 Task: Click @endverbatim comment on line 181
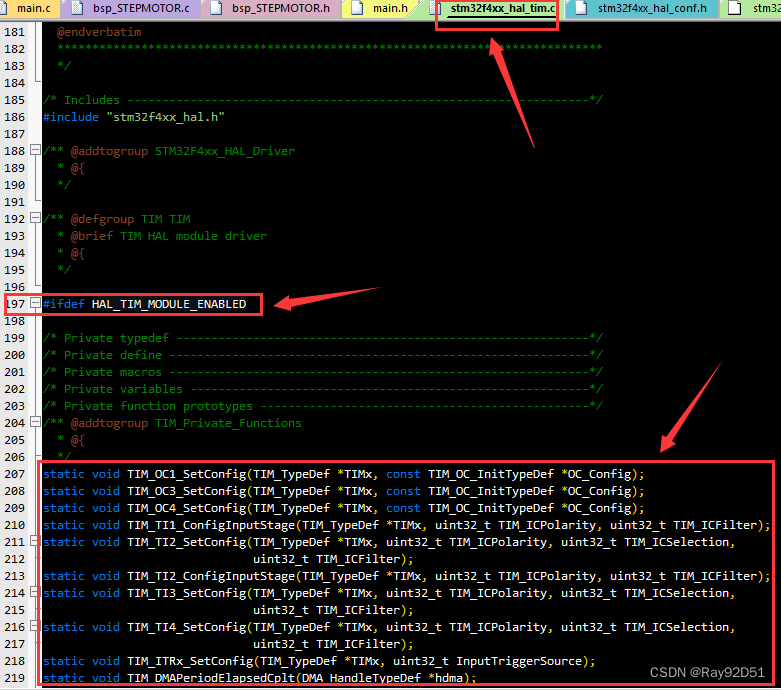[99, 32]
